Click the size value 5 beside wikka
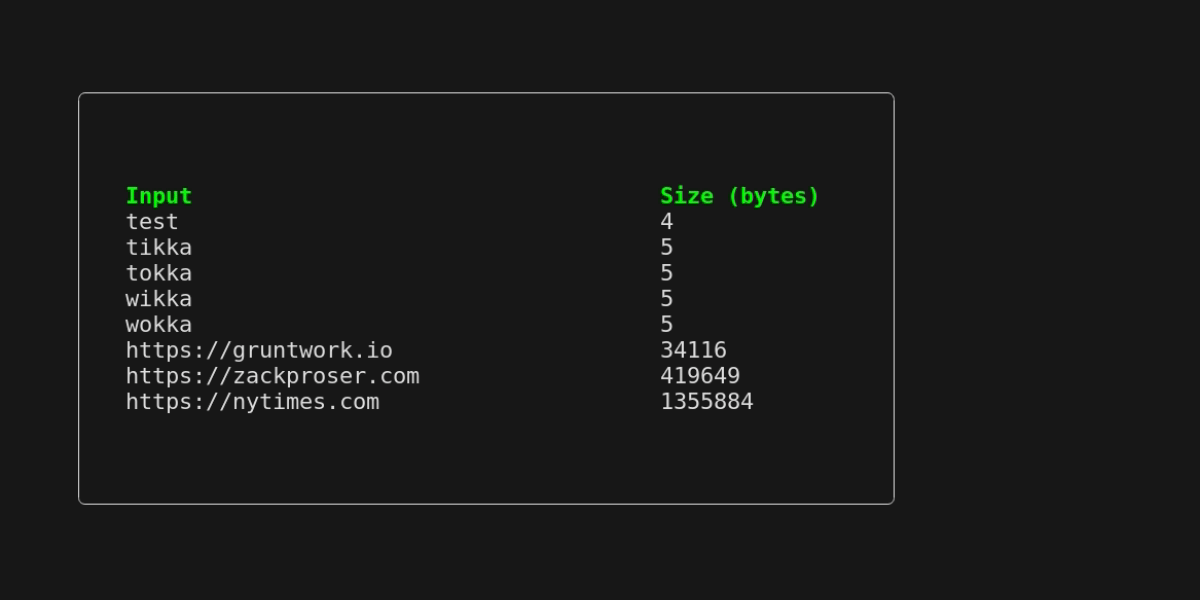This screenshot has height=600, width=1200. [x=667, y=299]
